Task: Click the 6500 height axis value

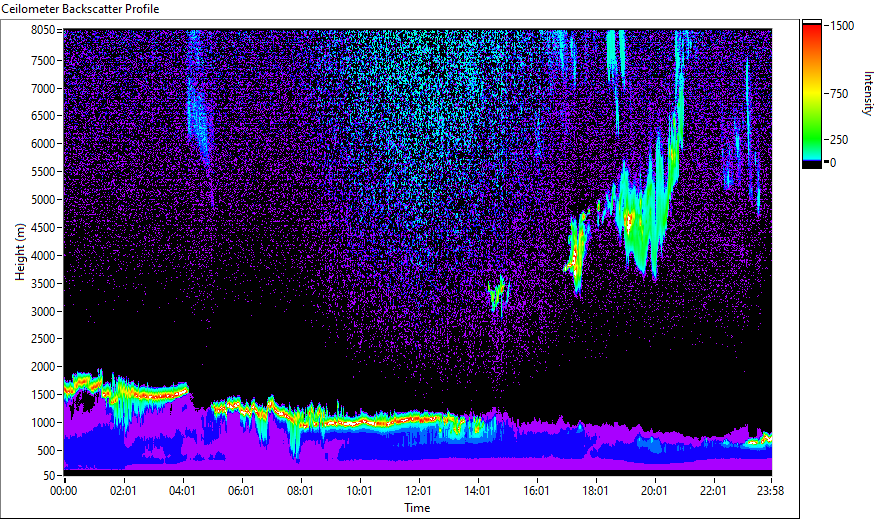Action: tap(43, 116)
